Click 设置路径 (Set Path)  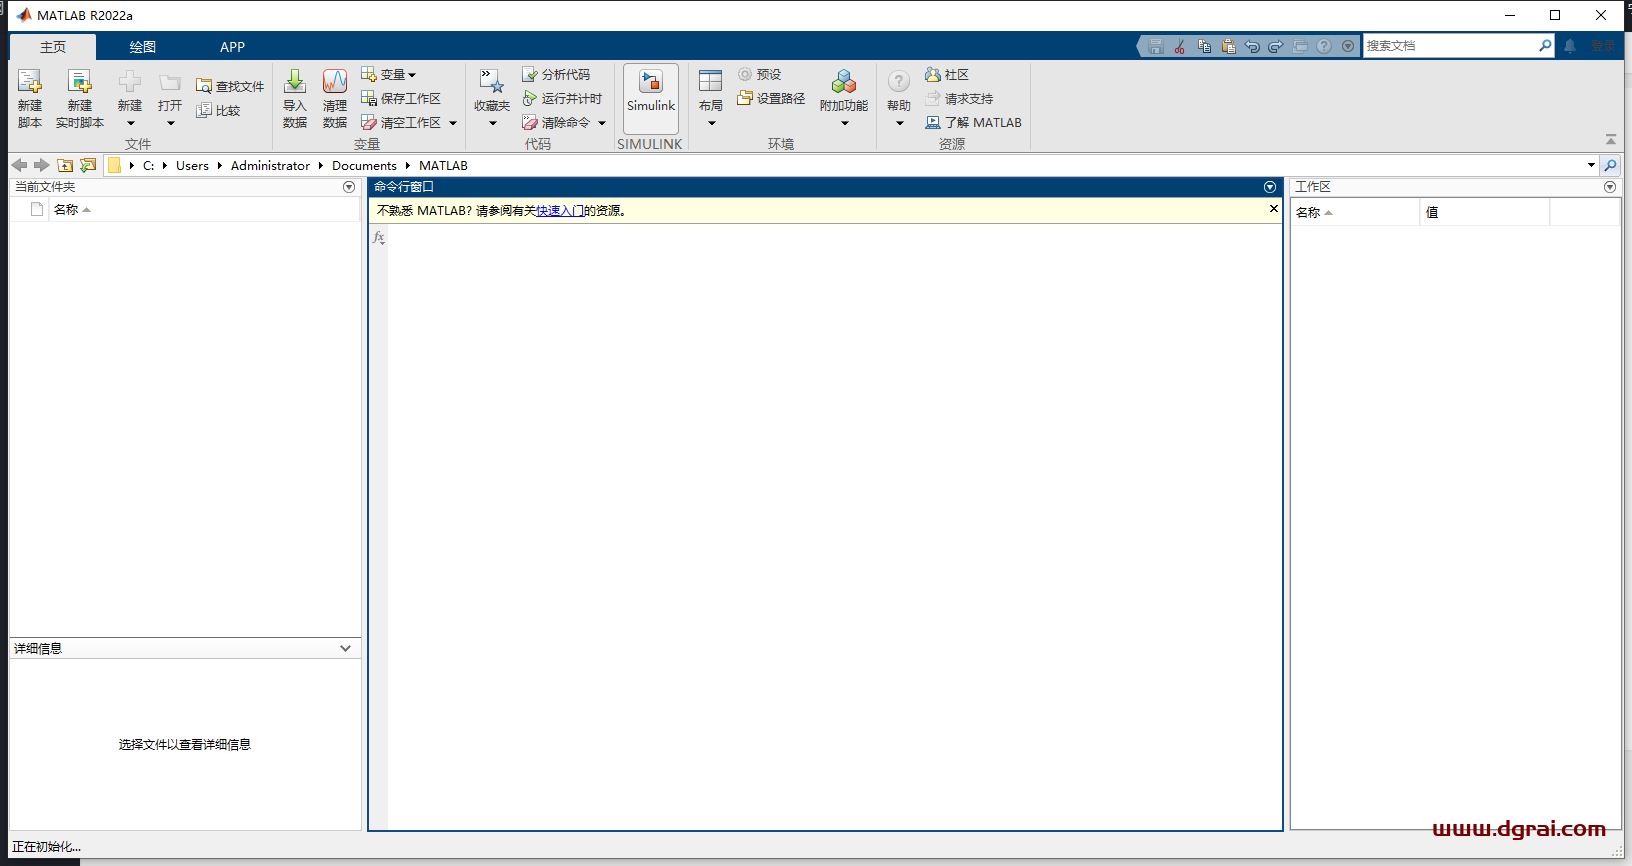[771, 99]
